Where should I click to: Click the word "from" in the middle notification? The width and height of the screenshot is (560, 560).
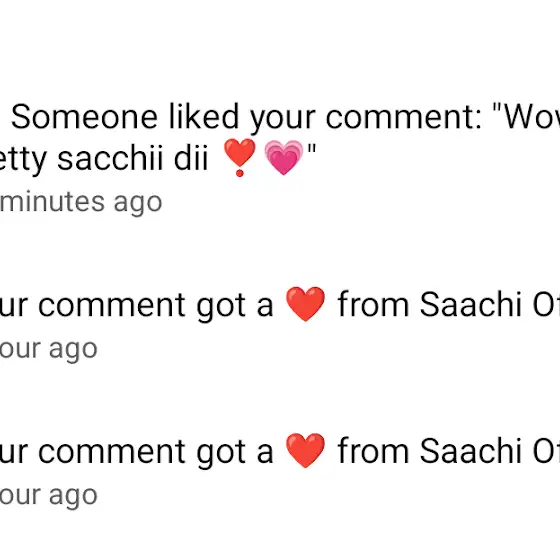(373, 304)
